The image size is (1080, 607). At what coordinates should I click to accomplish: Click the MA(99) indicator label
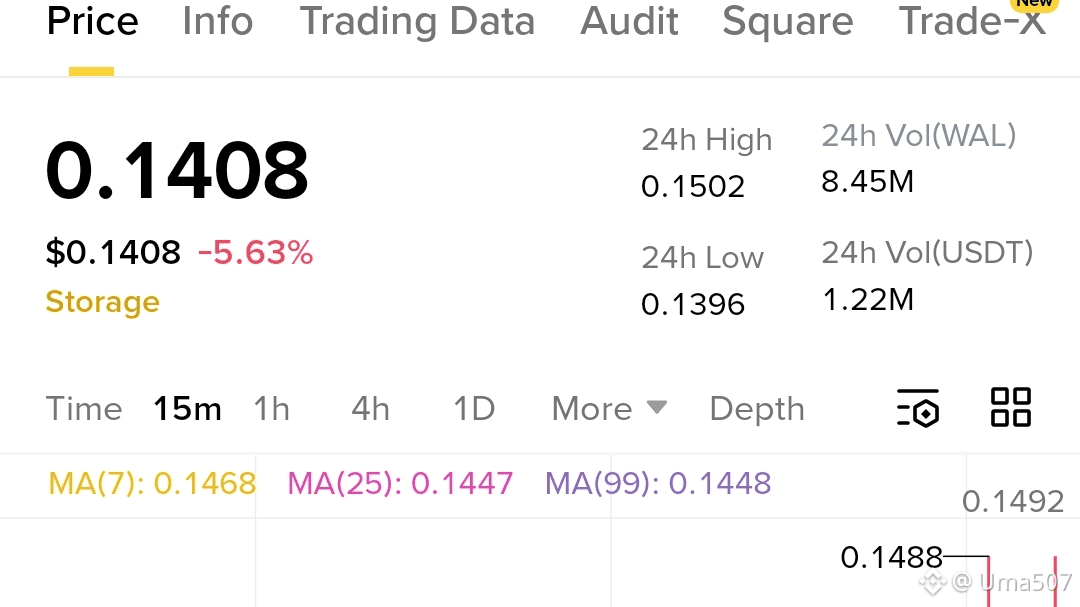click(658, 484)
